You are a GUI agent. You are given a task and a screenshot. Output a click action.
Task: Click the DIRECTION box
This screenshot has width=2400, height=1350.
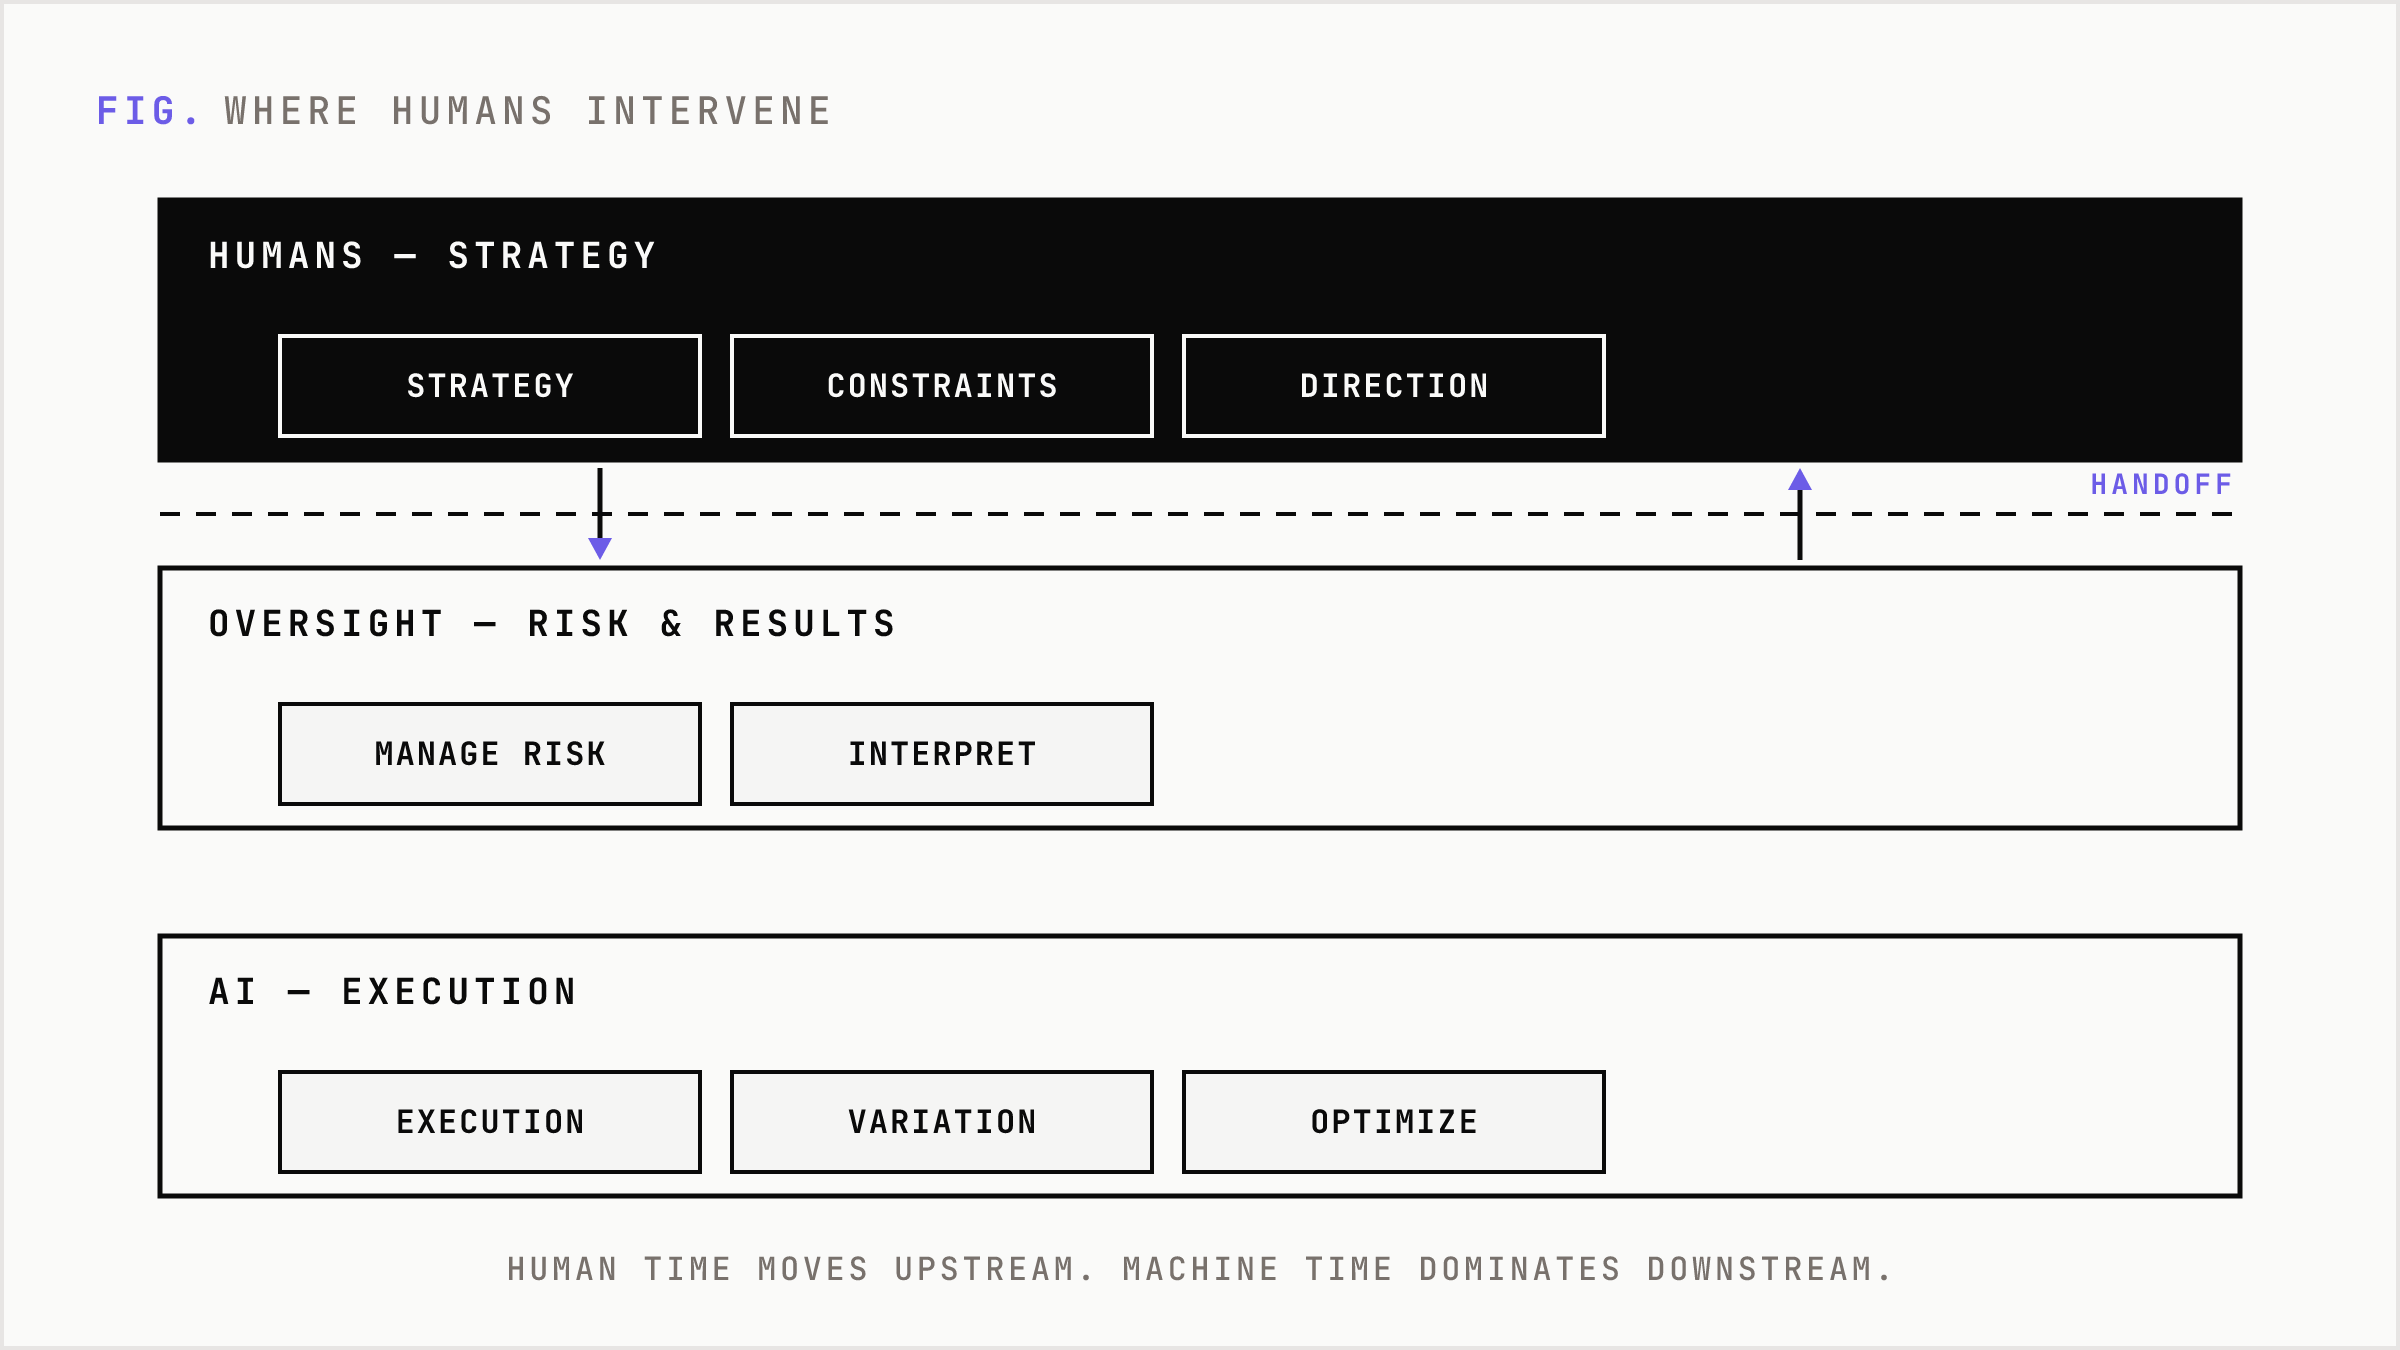pyautogui.click(x=1394, y=386)
